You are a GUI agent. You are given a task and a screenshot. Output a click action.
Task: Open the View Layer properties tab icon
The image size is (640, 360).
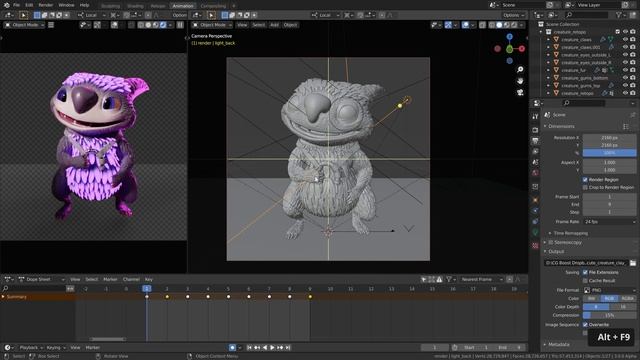pos(535,152)
